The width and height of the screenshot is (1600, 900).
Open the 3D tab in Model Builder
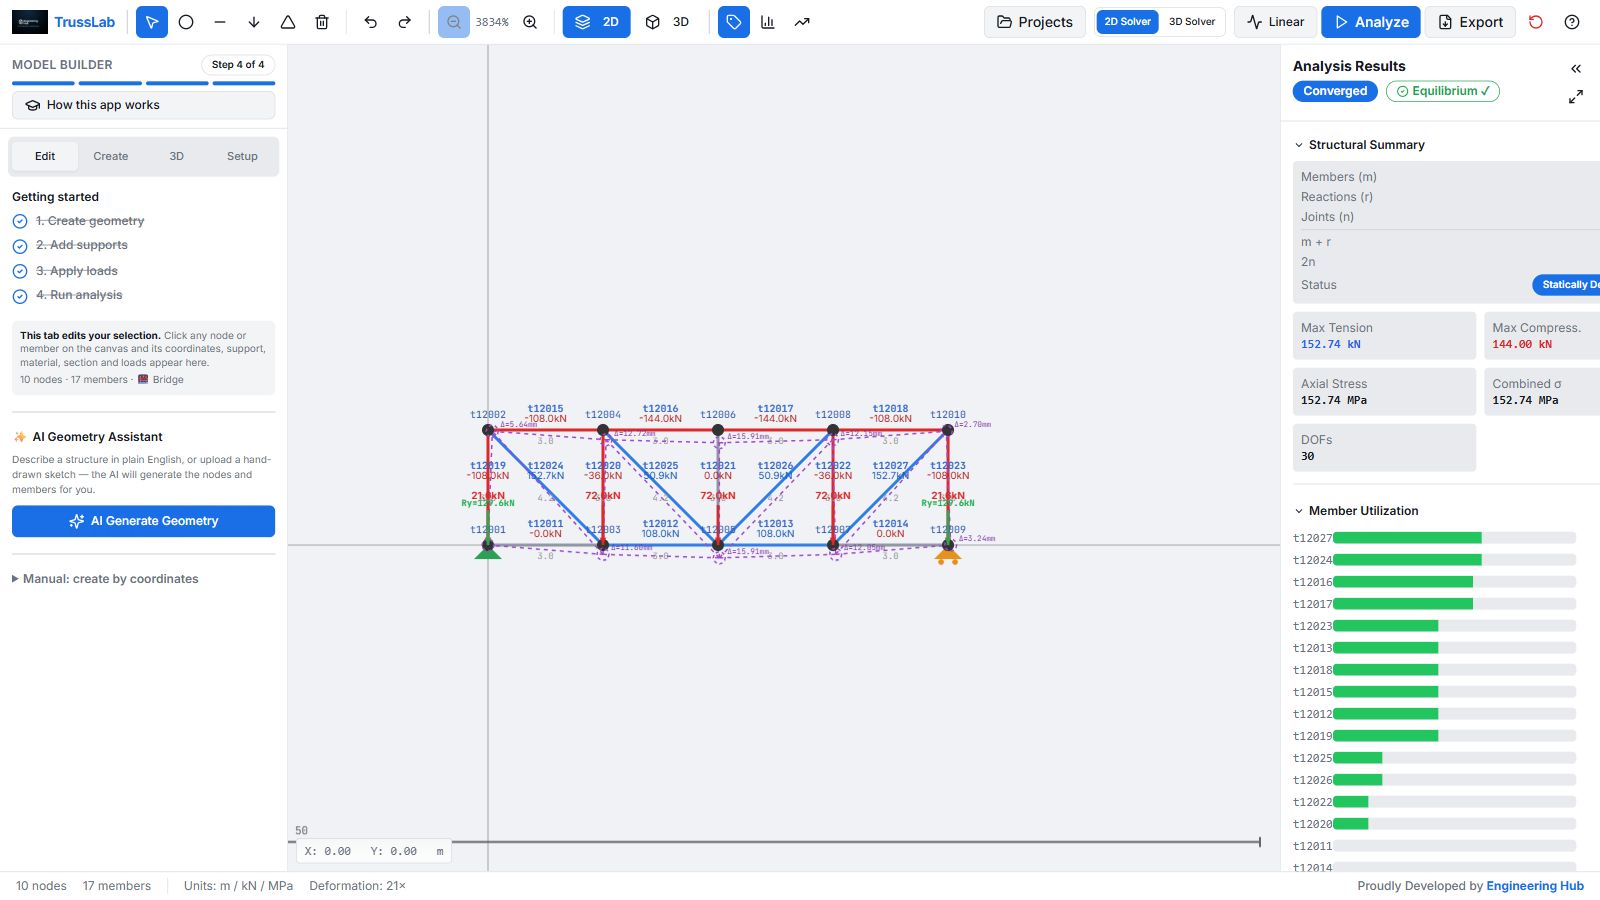pyautogui.click(x=177, y=156)
